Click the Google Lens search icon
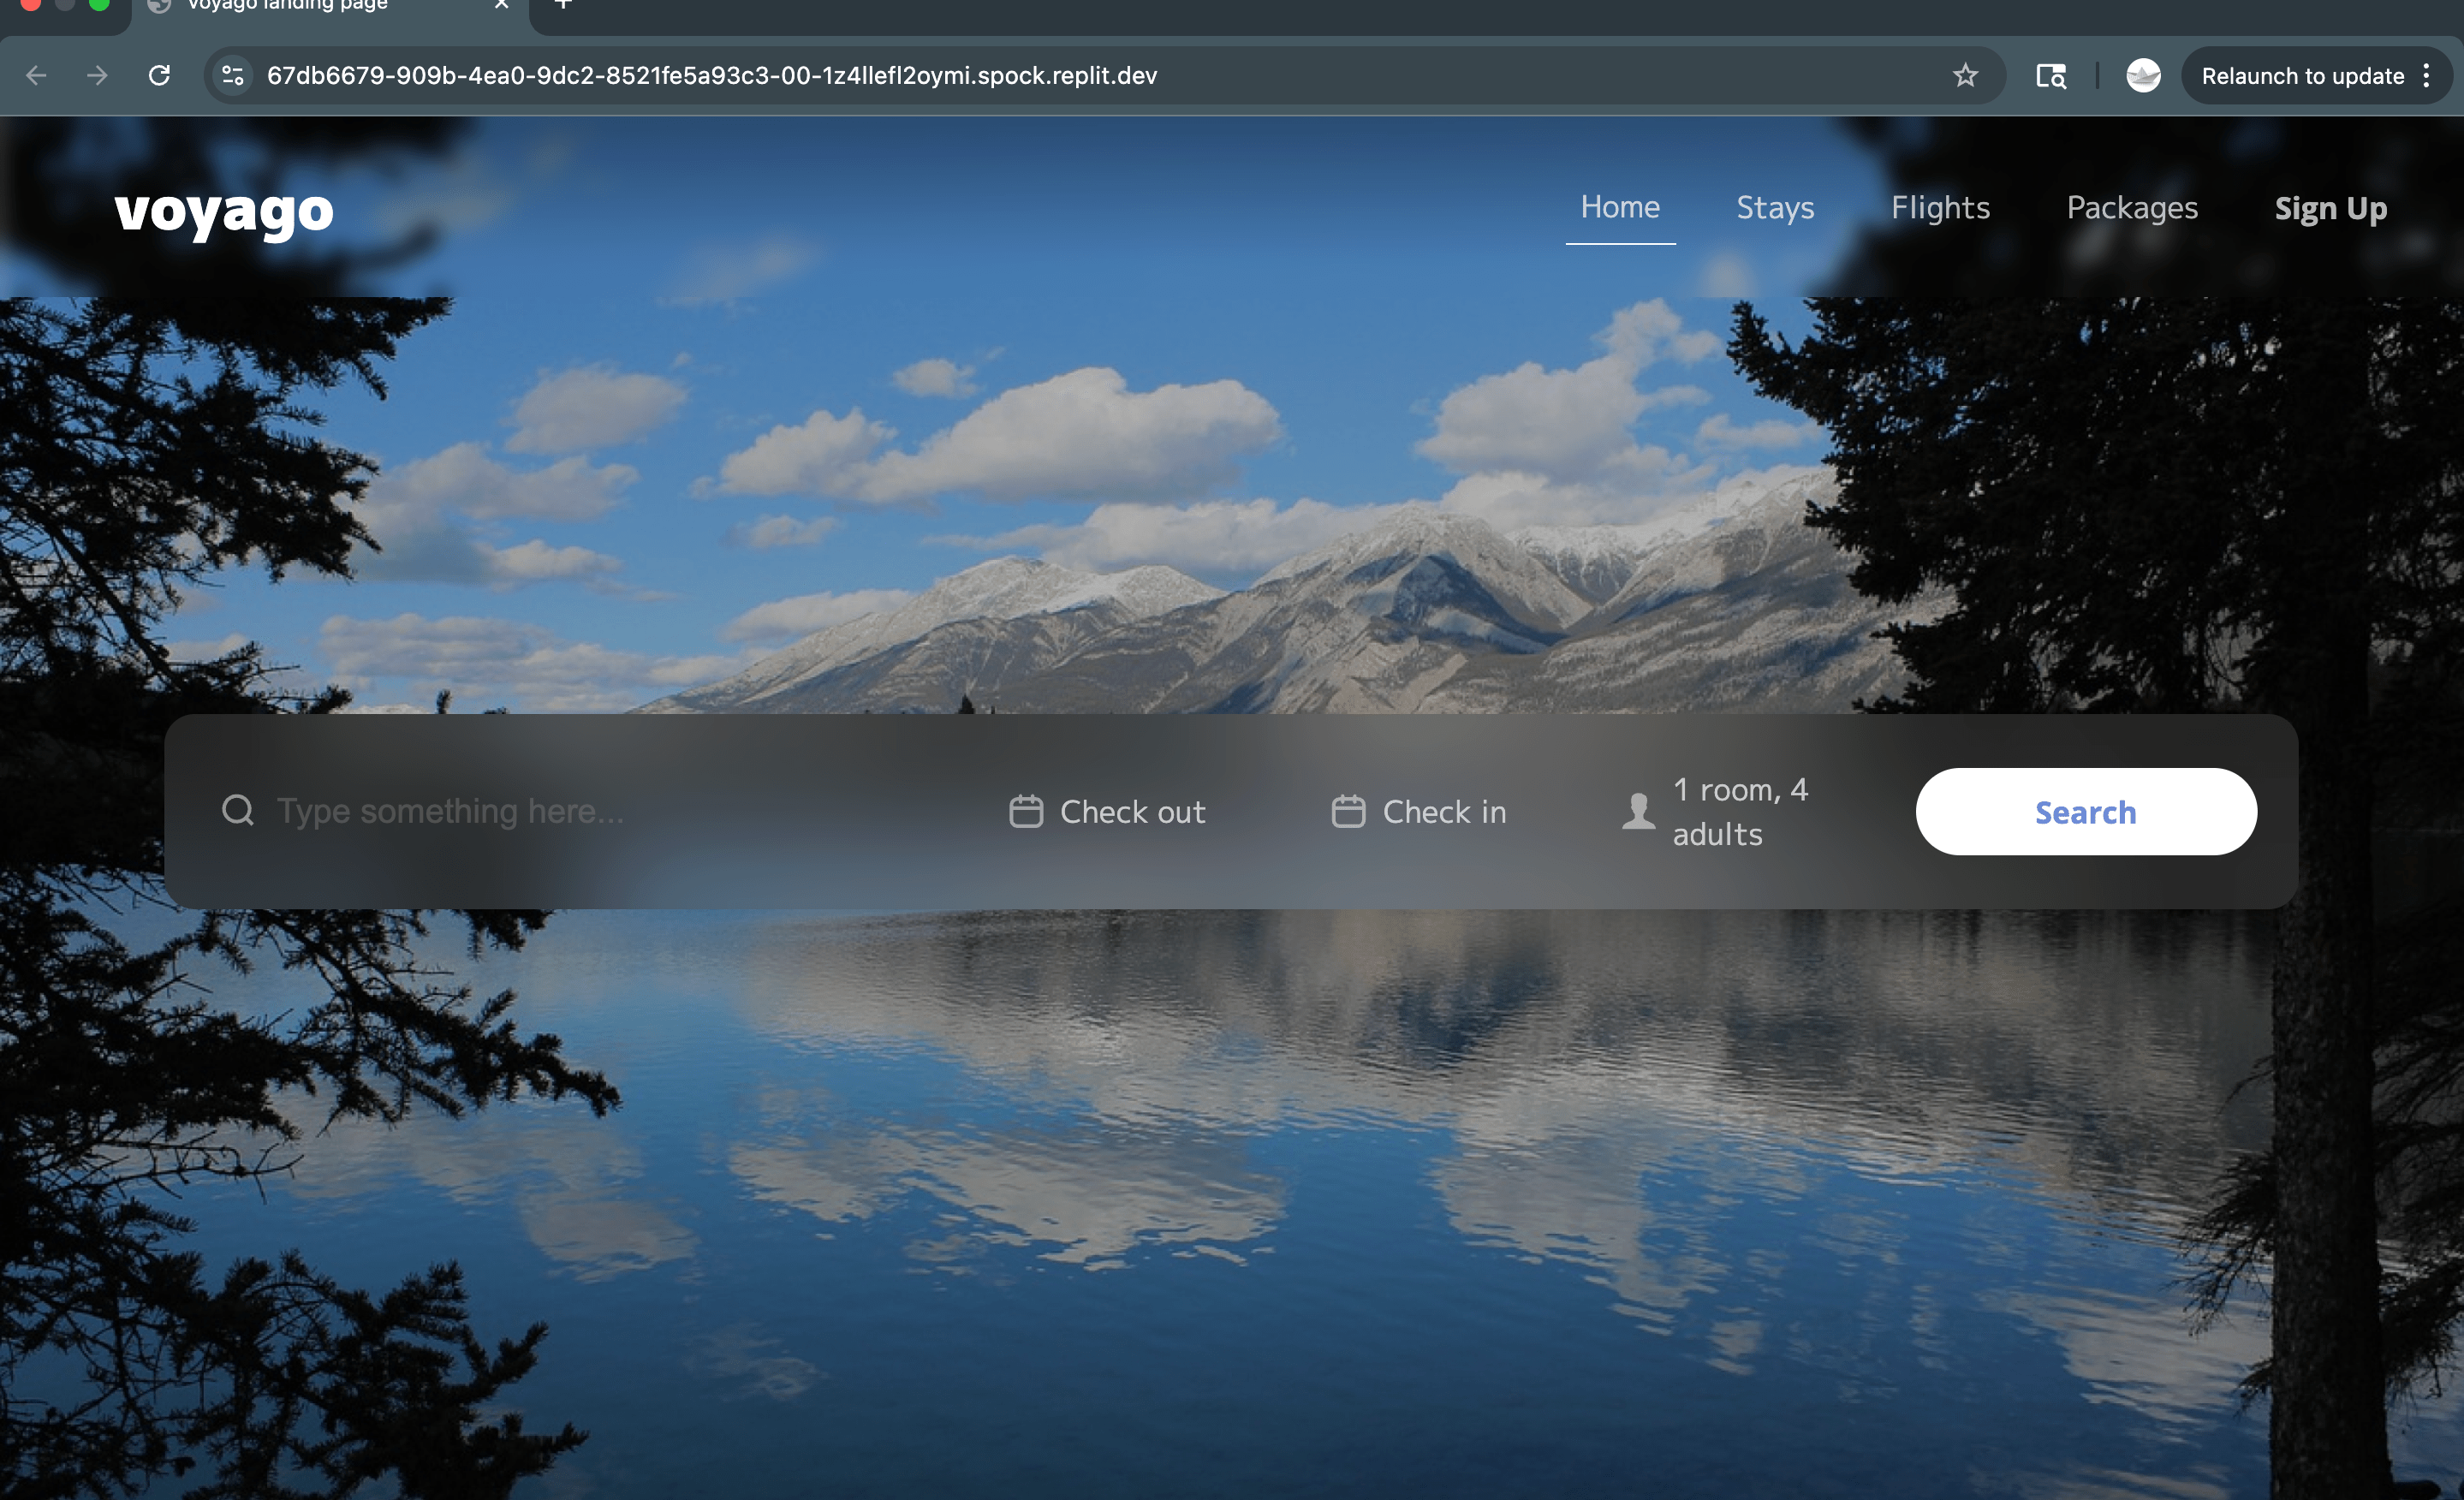The height and width of the screenshot is (1500, 2464). pyautogui.click(x=2051, y=76)
